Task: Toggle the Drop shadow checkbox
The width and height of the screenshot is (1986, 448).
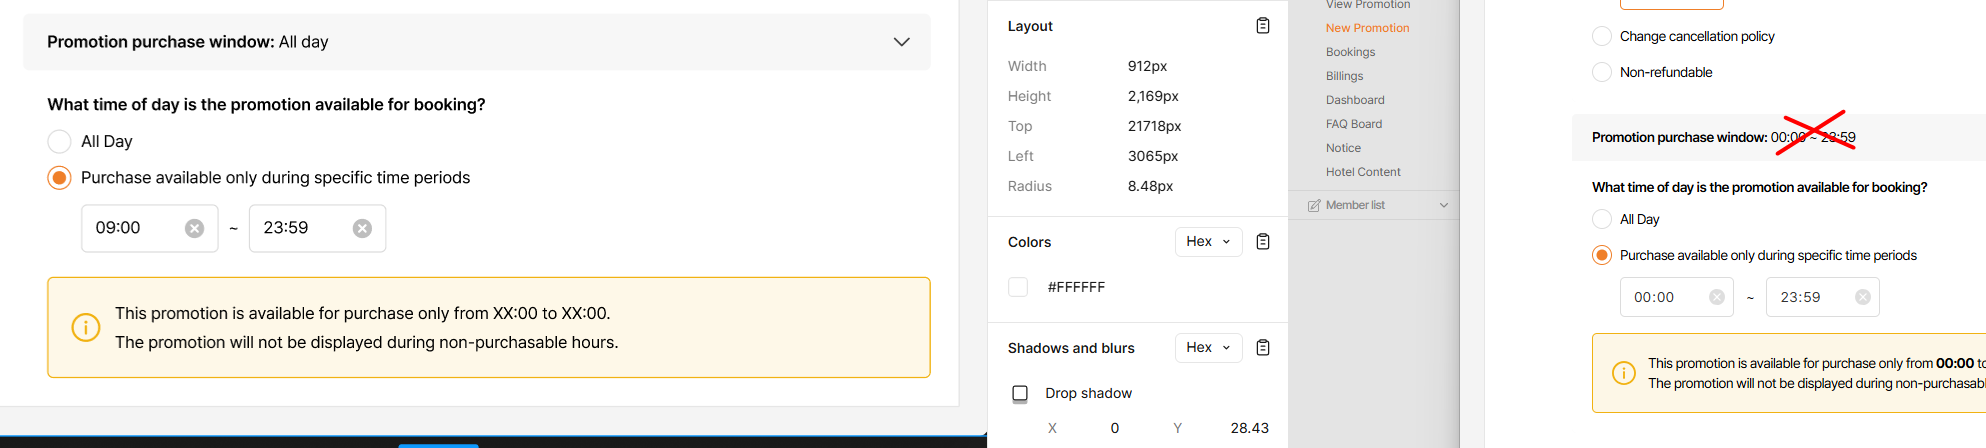Action: pyautogui.click(x=1020, y=393)
